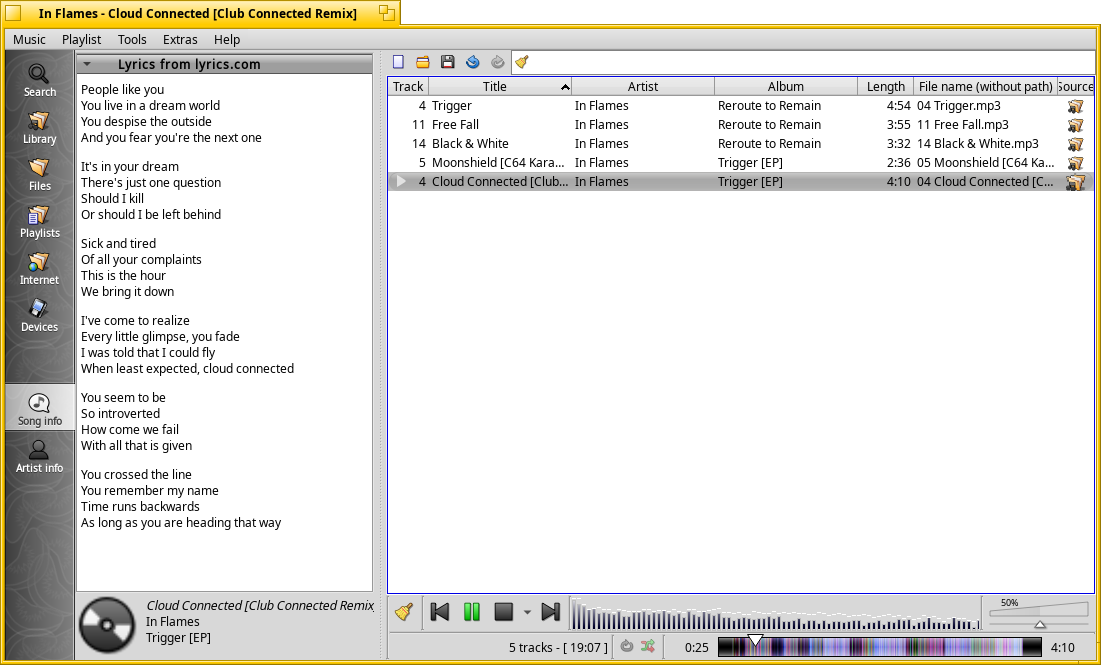Click the elapsed time 0:25 label
1101x665 pixels.
pos(697,647)
